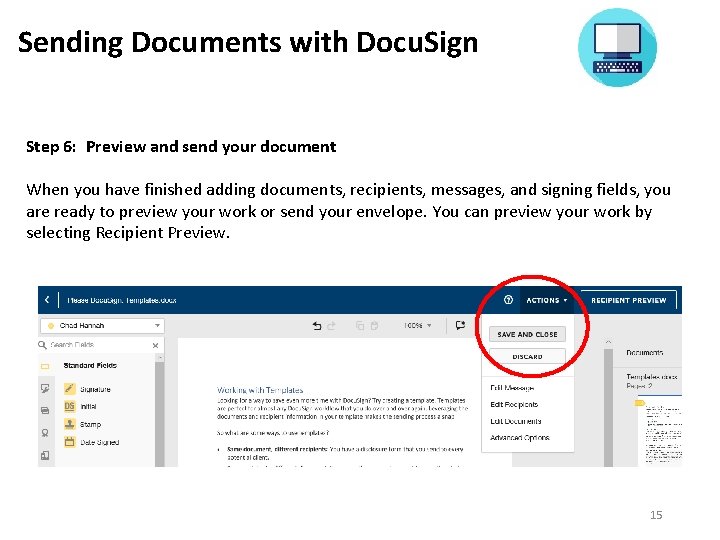
Task: Add a comment via the speech bubble icon
Action: [x=460, y=325]
